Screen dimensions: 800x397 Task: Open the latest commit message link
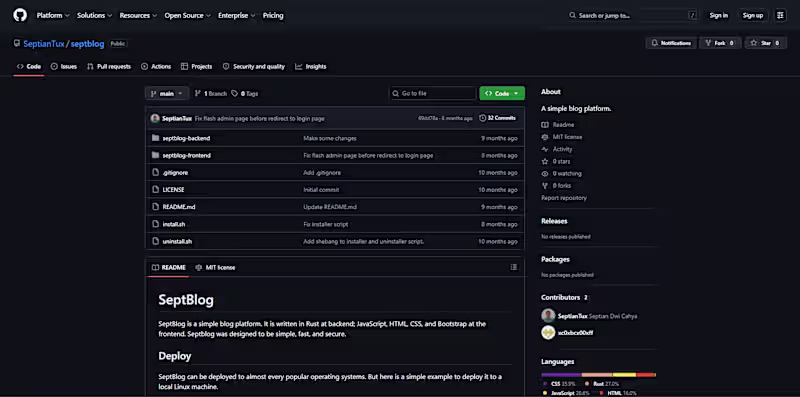click(260, 118)
